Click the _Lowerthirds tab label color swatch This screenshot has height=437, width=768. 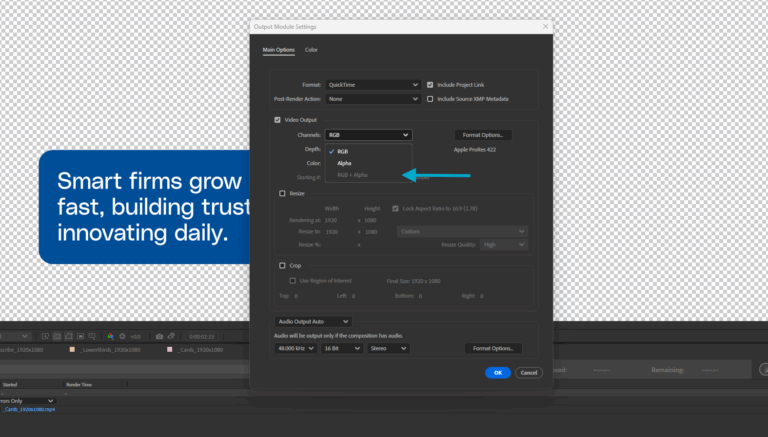click(x=72, y=350)
